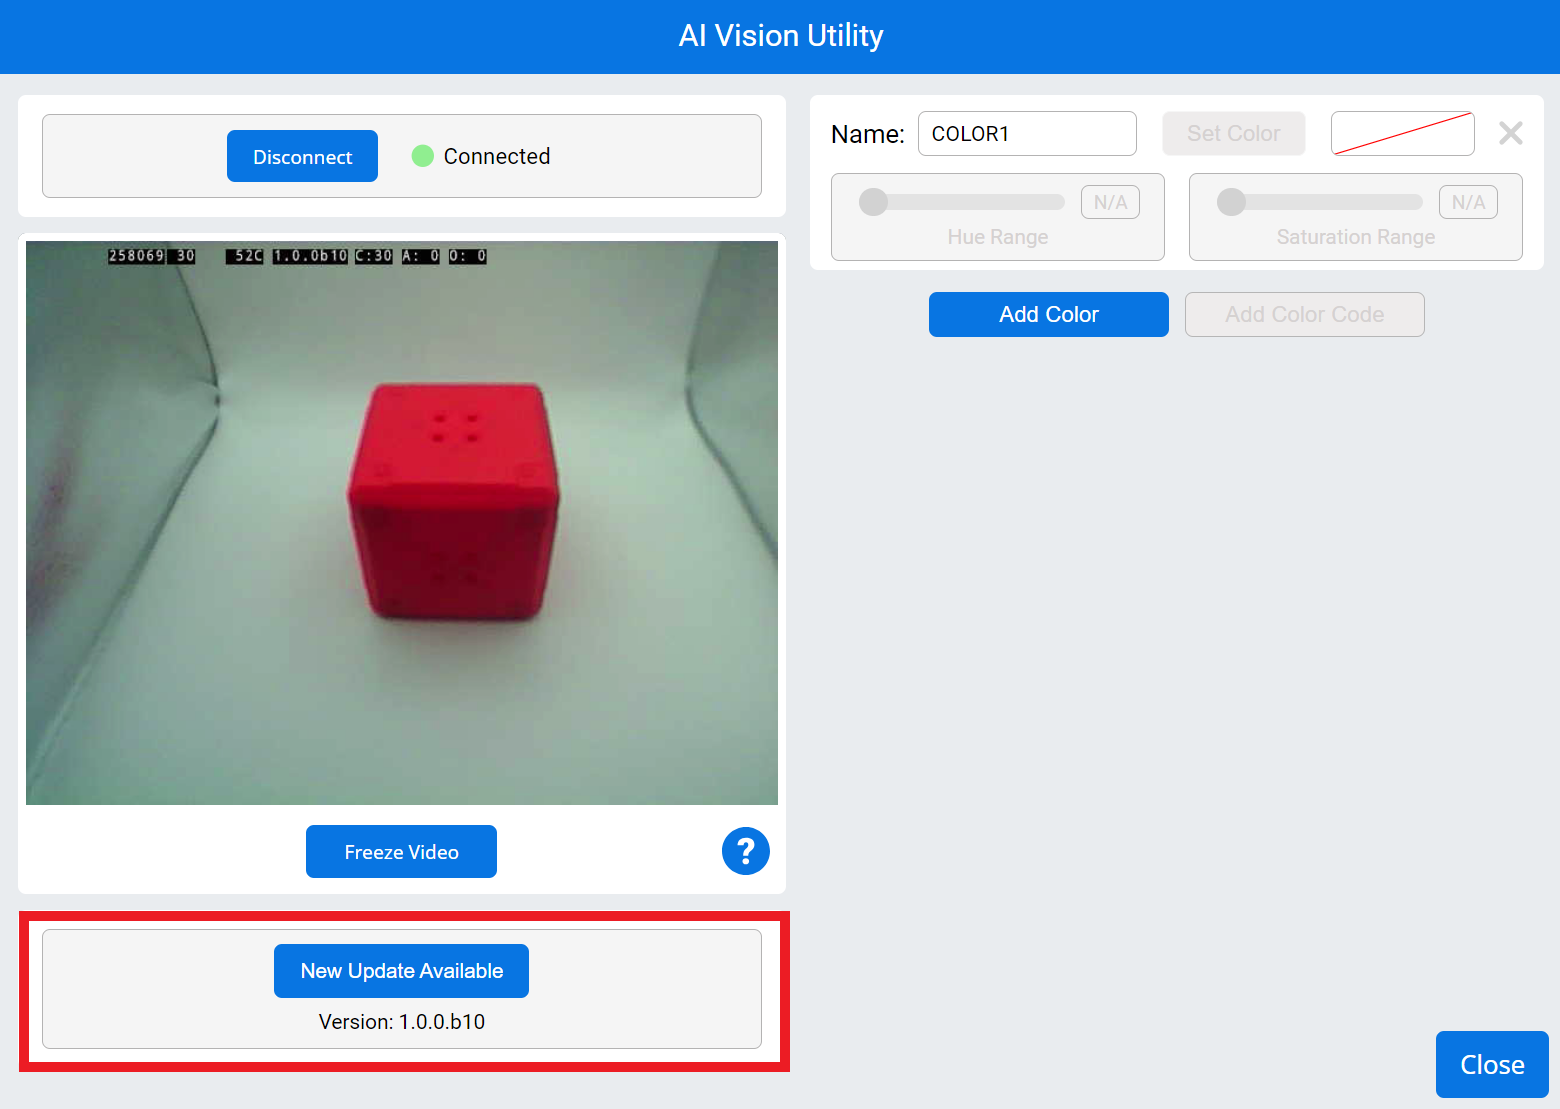The height and width of the screenshot is (1109, 1560).
Task: Toggle Disconnect from the AI Vision sensor
Action: point(302,156)
